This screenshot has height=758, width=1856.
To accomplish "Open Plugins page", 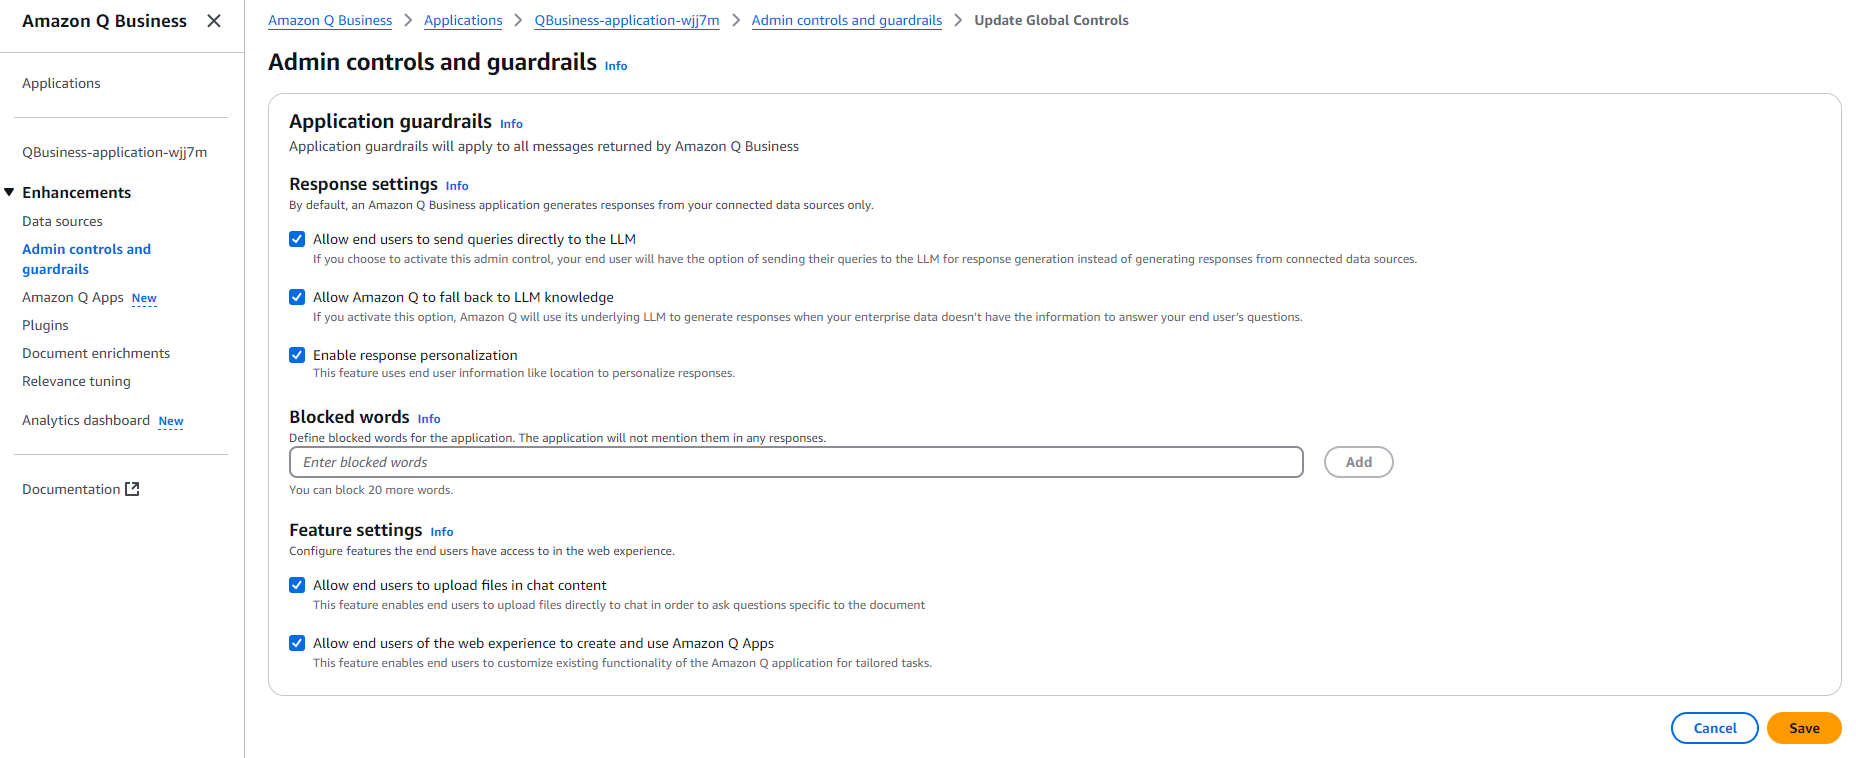I will coord(45,325).
